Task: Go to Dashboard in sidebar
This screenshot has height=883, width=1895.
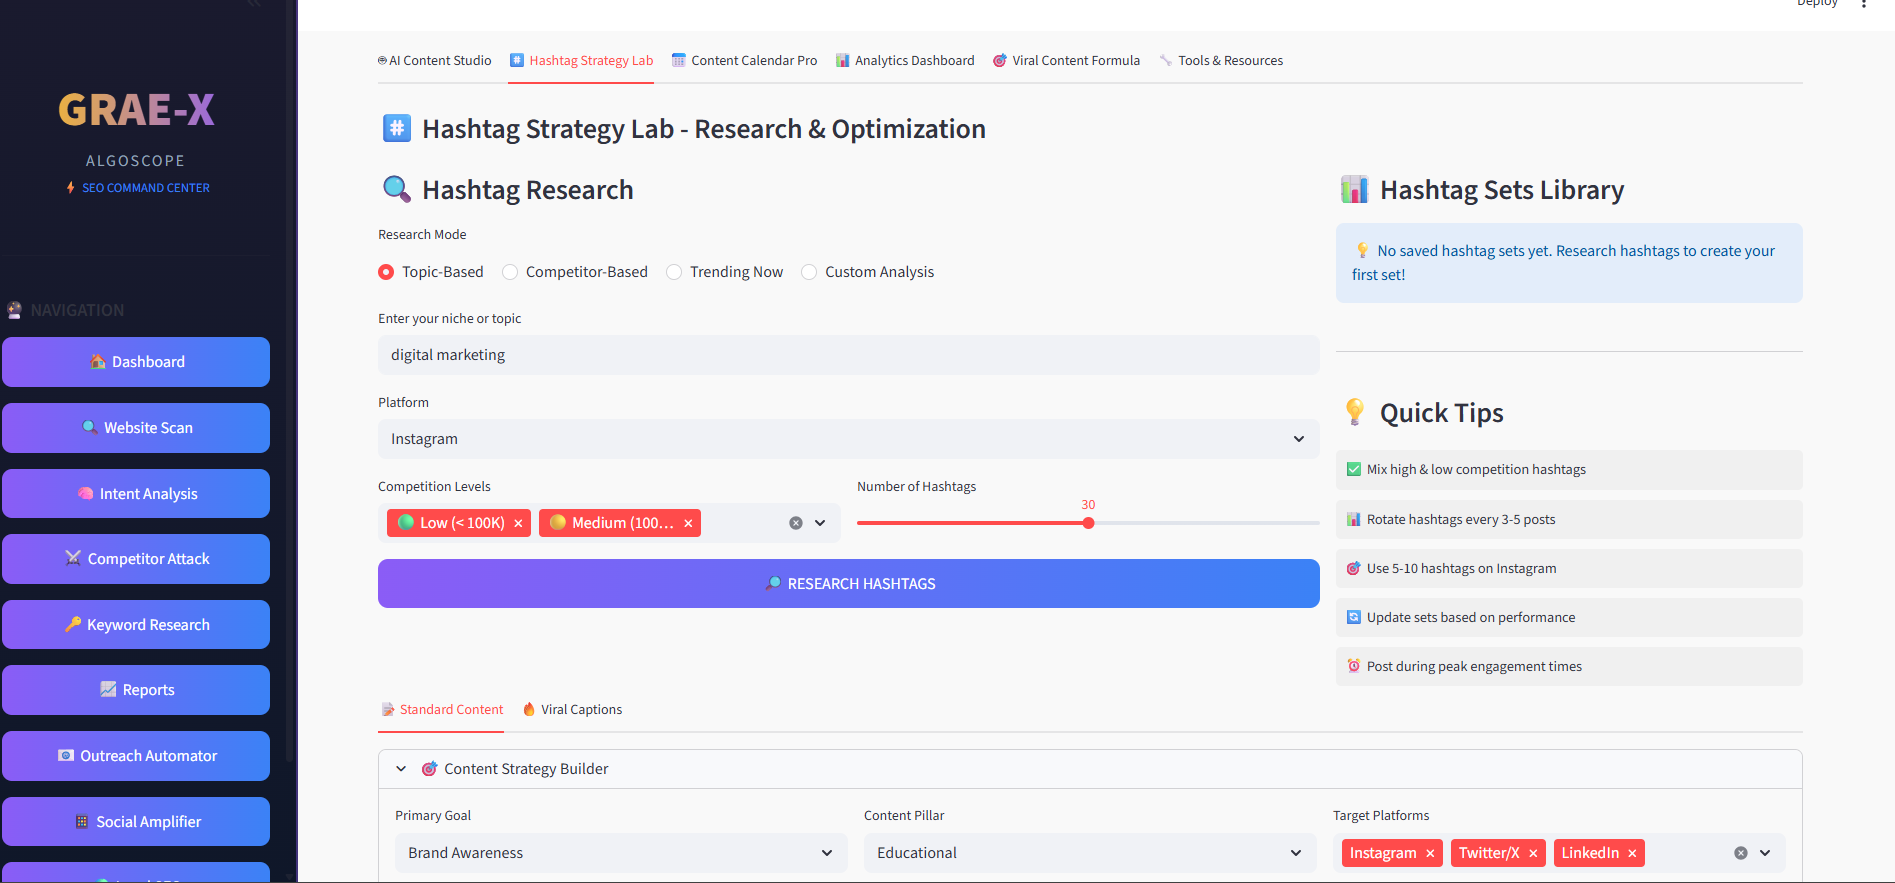Action: [136, 362]
